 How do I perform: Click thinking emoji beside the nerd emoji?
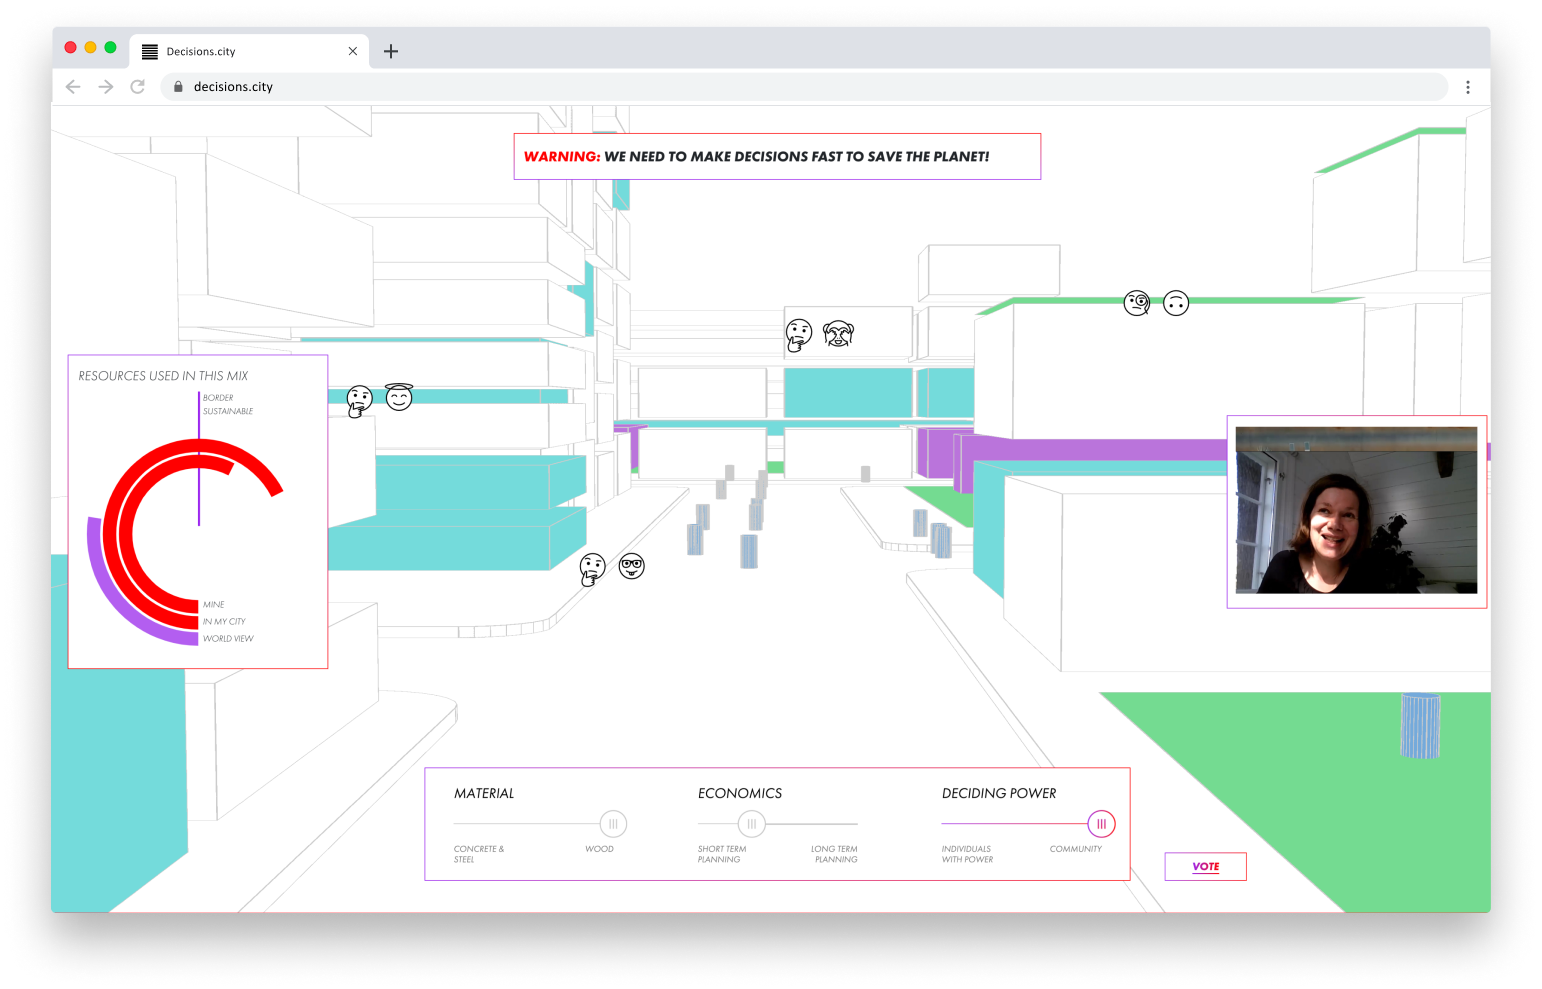click(x=592, y=570)
